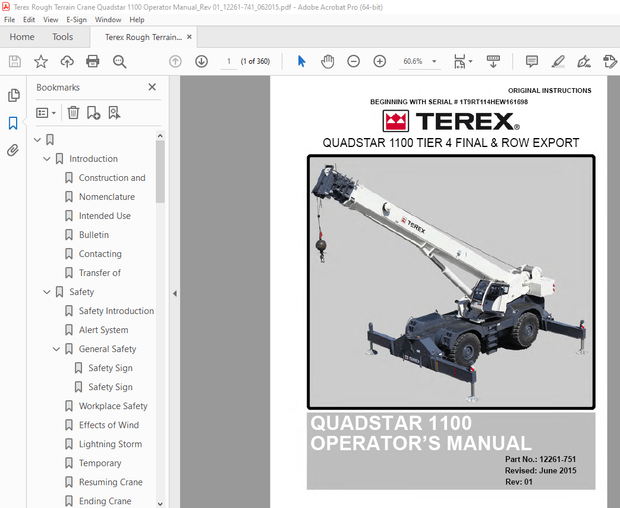Open the View menu
This screenshot has height=508, width=620.
click(51, 20)
